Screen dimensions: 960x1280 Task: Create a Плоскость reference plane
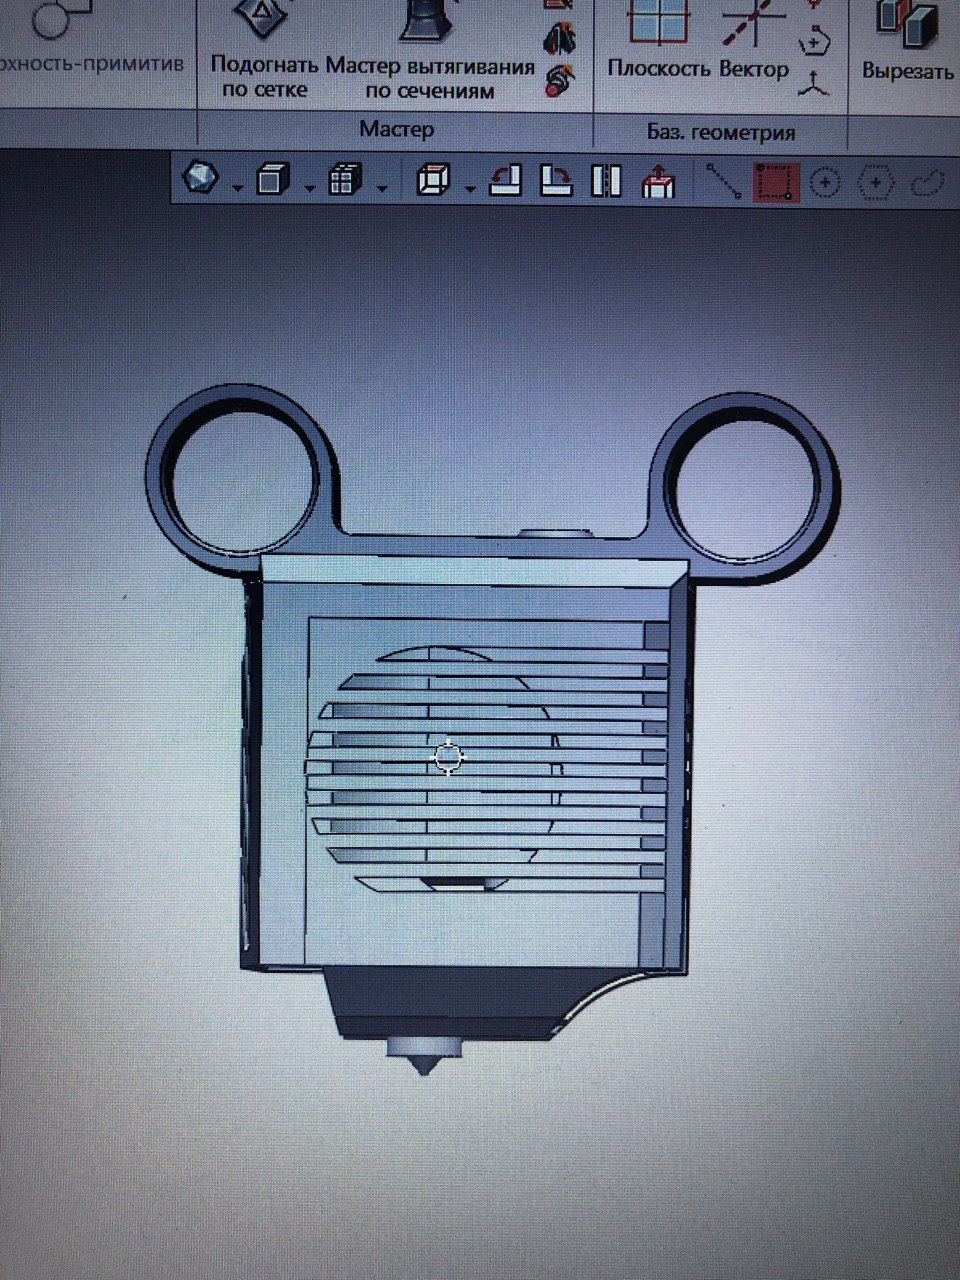click(660, 40)
